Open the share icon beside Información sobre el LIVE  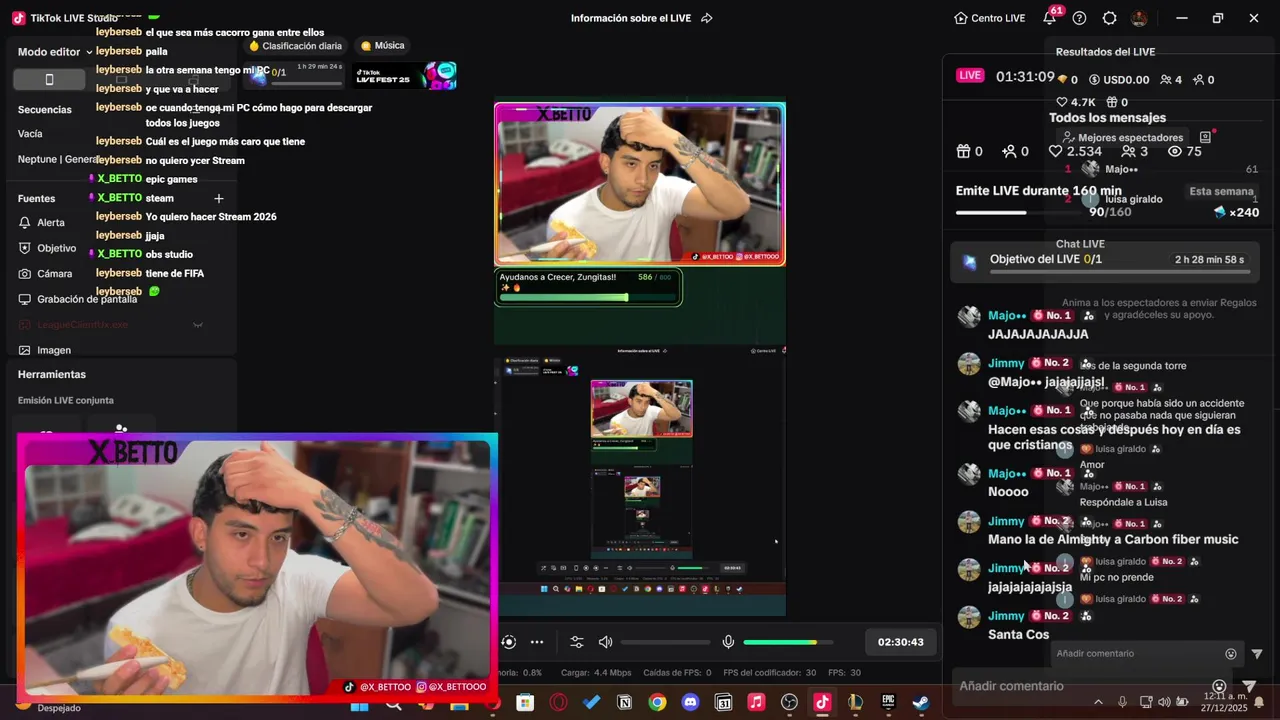click(707, 18)
